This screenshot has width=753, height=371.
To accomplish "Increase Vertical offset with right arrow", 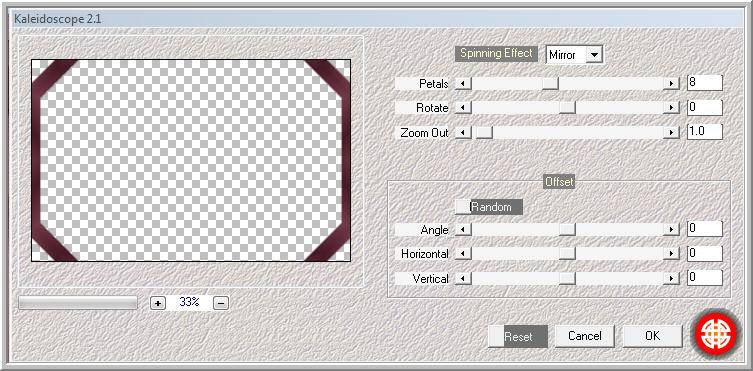I will [x=671, y=278].
